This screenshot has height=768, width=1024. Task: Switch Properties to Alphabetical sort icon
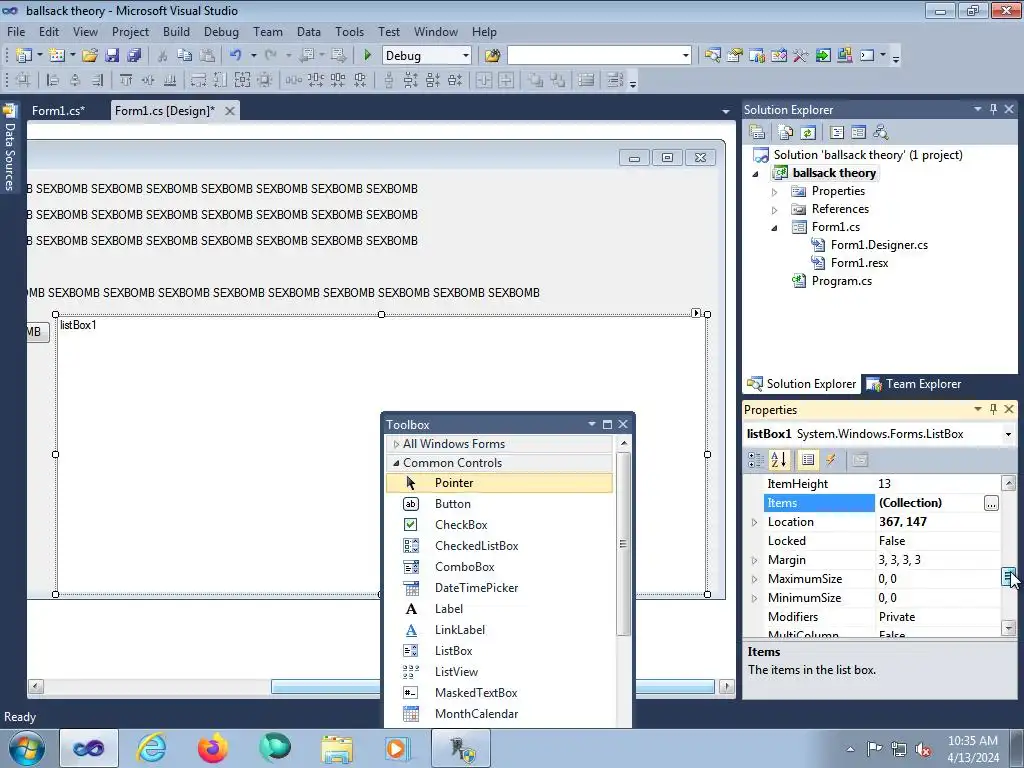coord(778,460)
